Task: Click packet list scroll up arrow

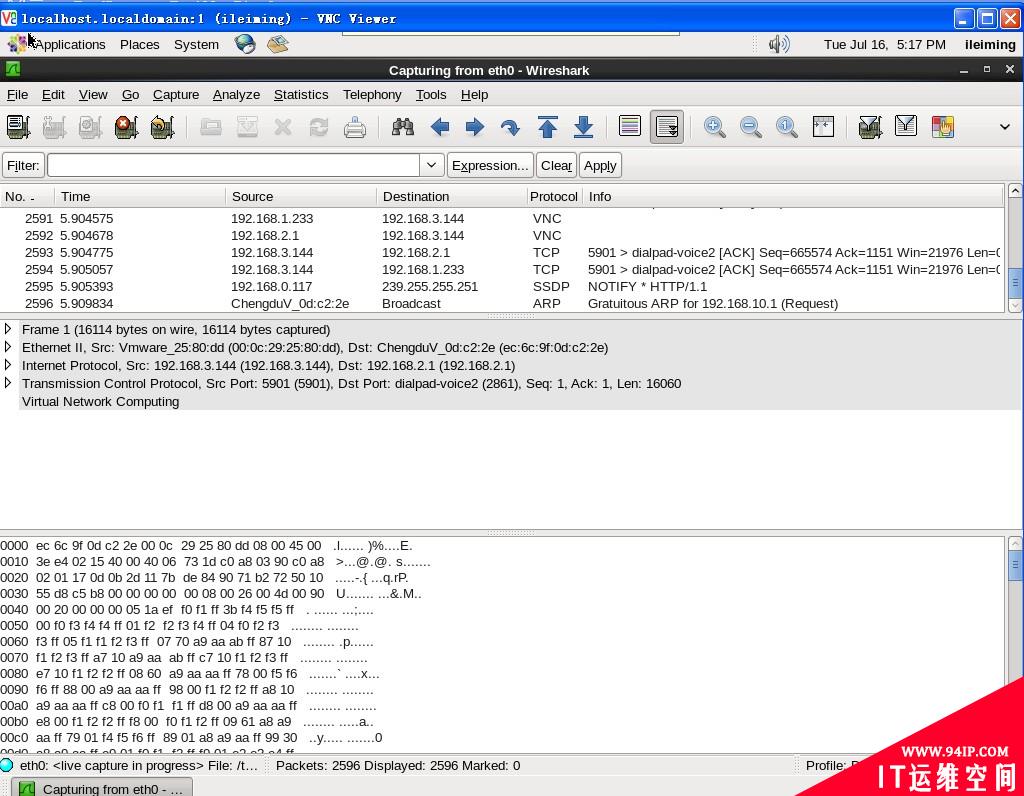Action: point(1015,191)
